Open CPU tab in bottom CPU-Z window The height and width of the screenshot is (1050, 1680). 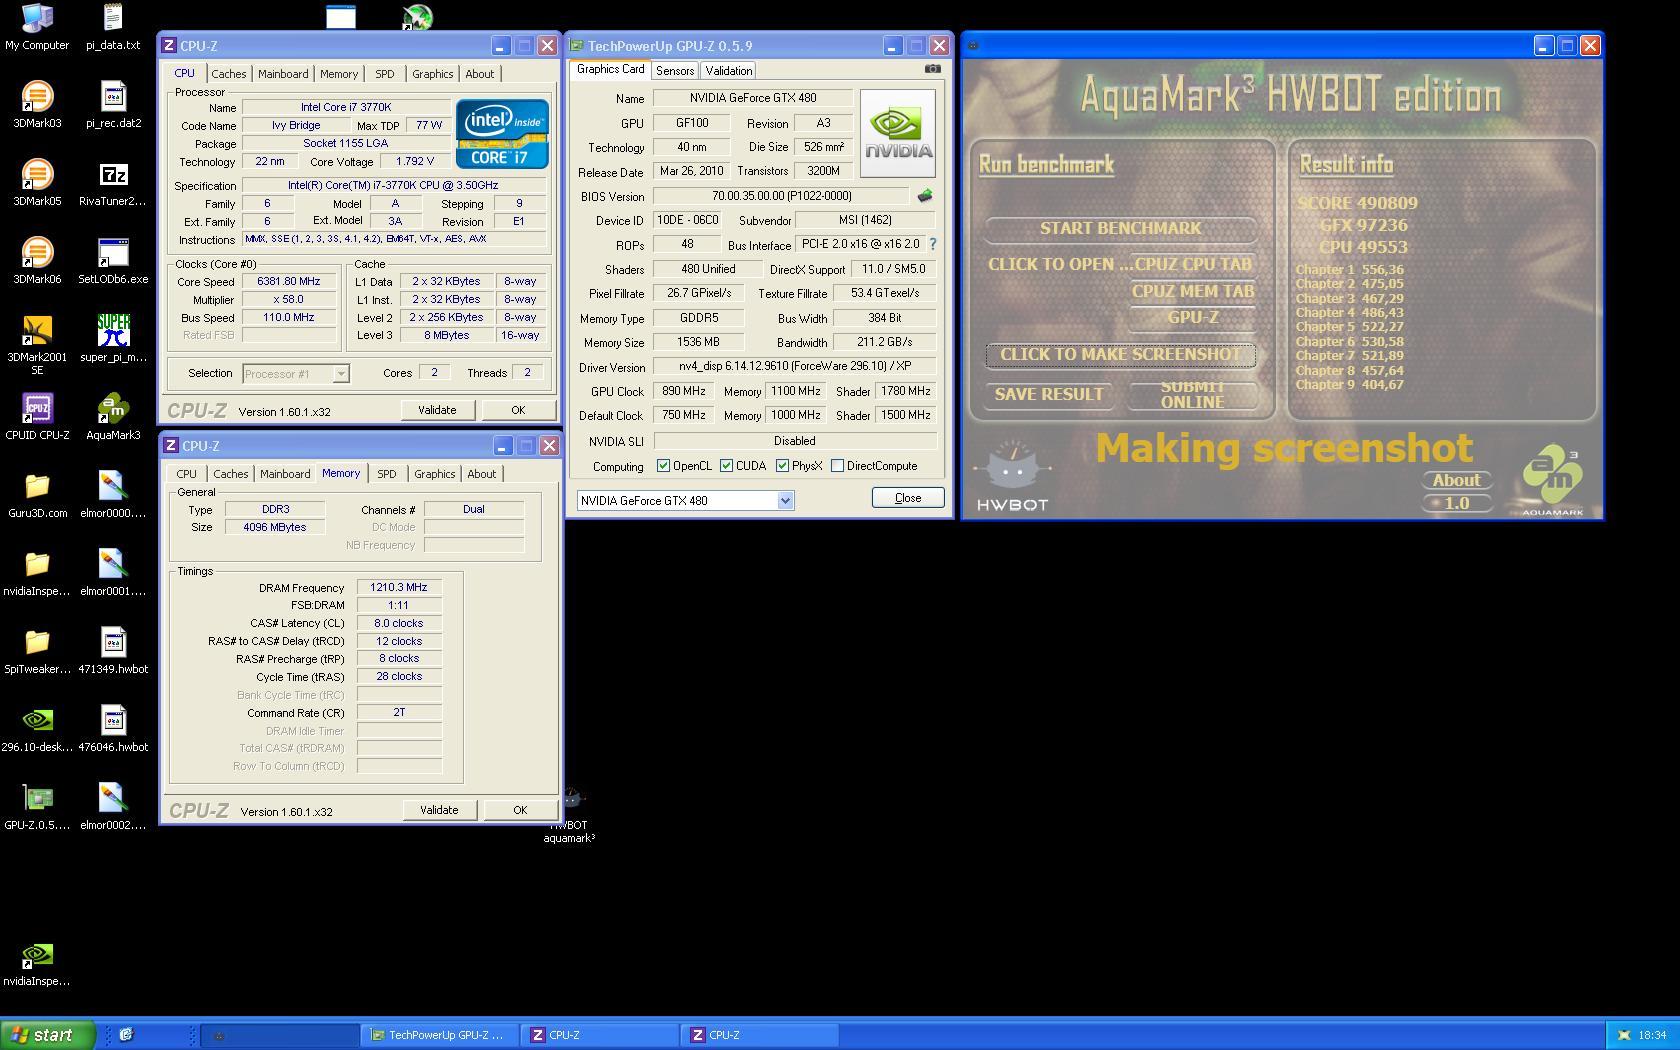coord(186,474)
